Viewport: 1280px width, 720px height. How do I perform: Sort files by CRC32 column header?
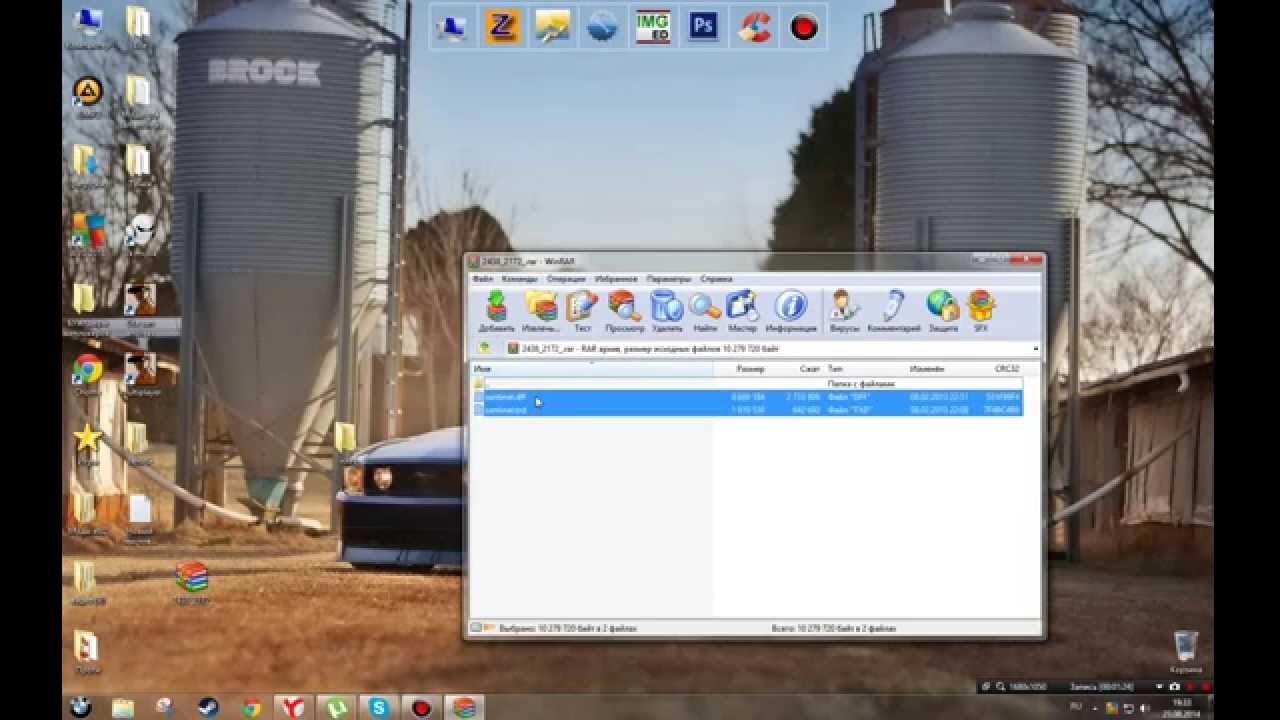tap(998, 369)
